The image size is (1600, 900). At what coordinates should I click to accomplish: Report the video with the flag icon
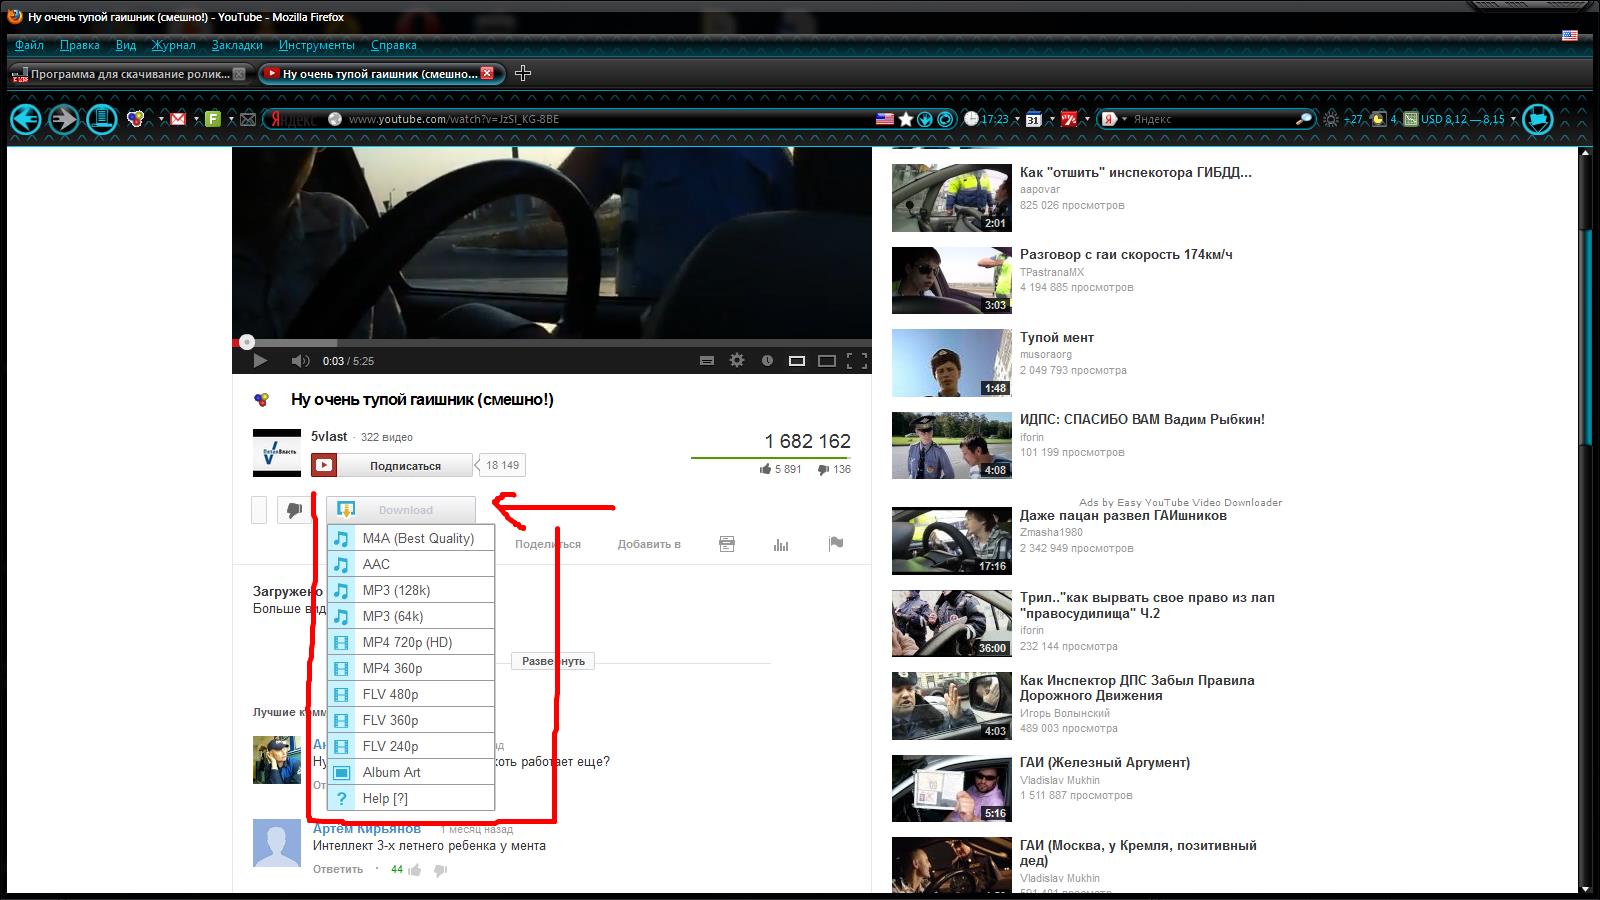pyautogui.click(x=836, y=544)
